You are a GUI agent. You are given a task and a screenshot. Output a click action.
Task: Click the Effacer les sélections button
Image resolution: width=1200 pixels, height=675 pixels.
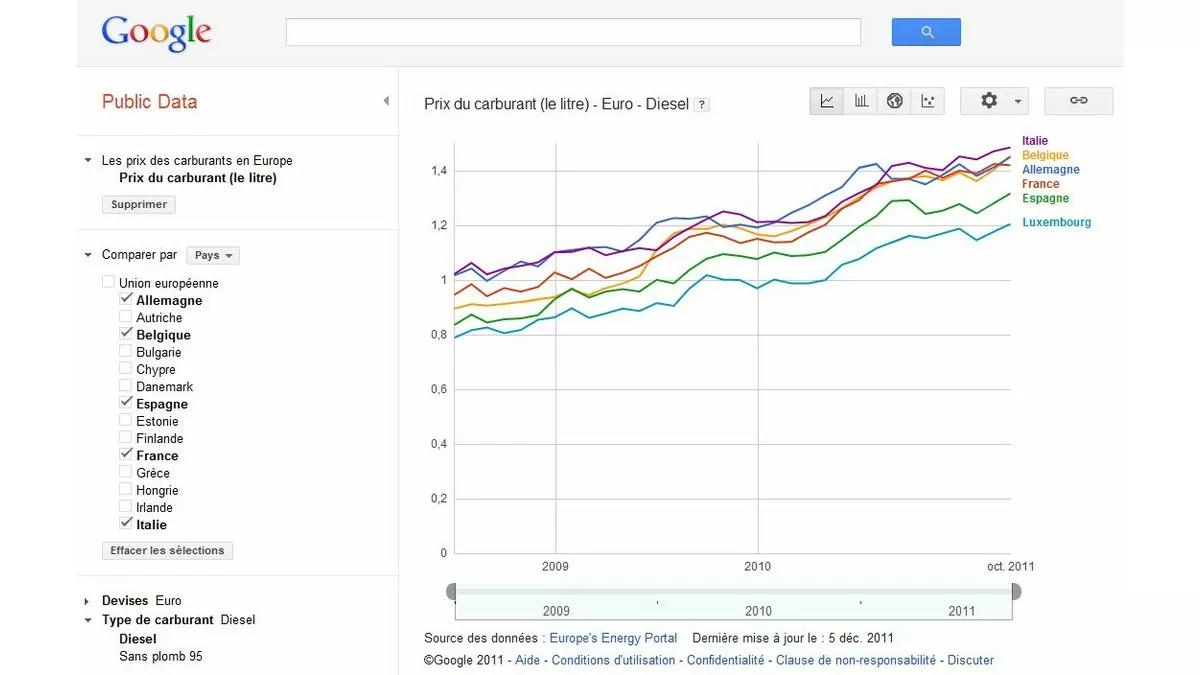click(166, 550)
